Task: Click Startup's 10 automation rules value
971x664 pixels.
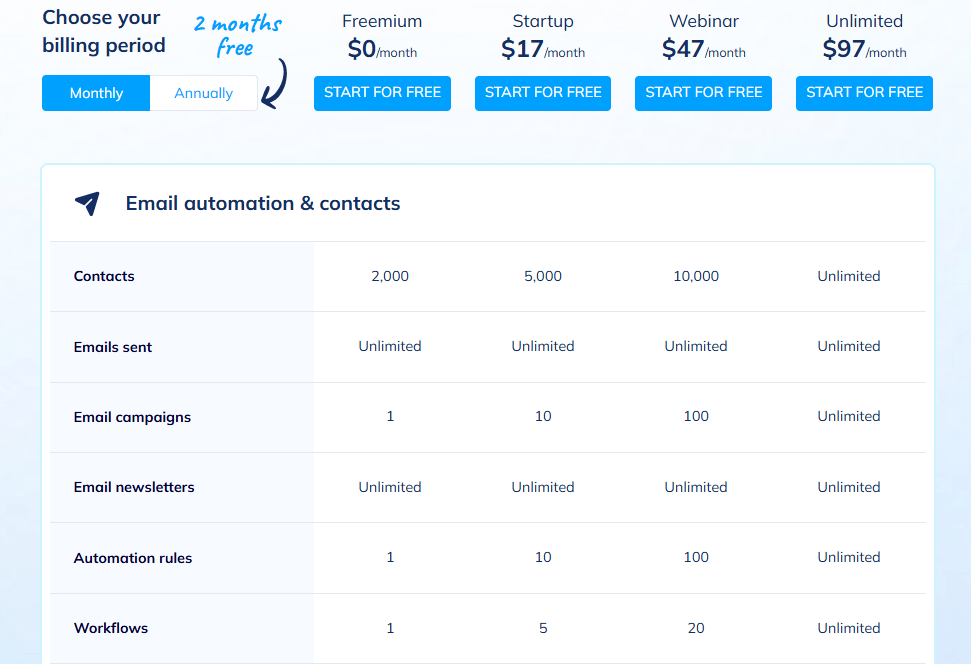Action: tap(543, 557)
